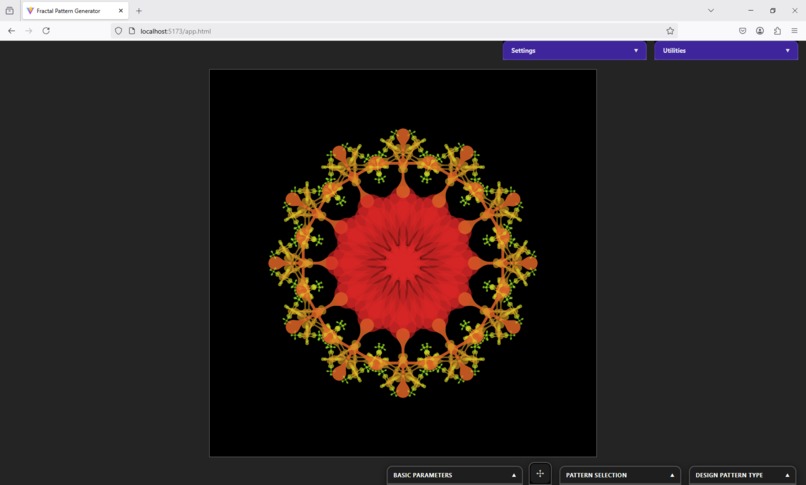This screenshot has height=485, width=806.
Task: Save page to Pocket
Action: coord(742,31)
